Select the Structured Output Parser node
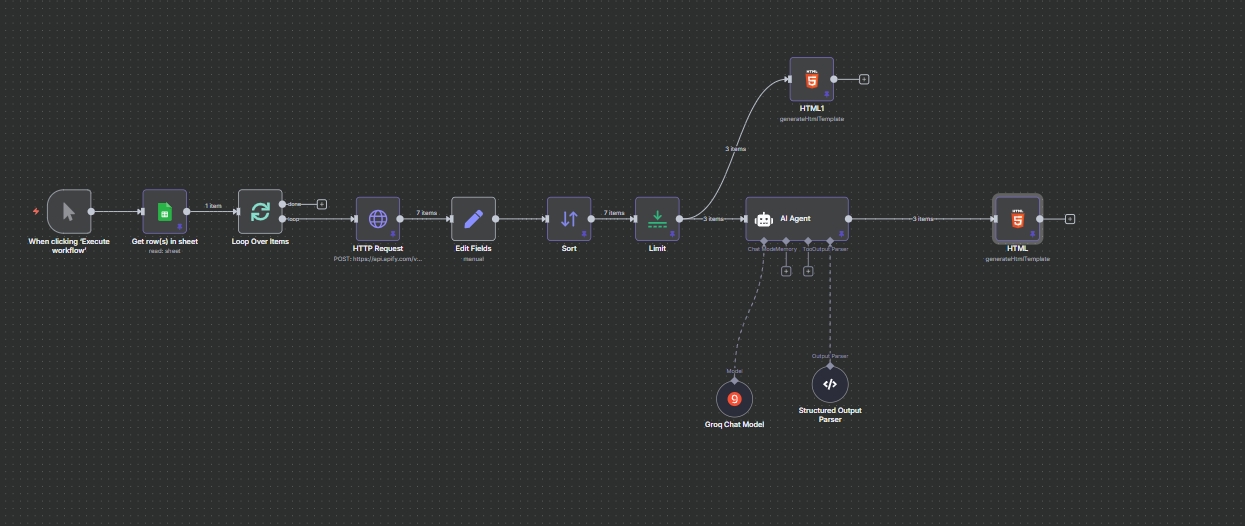Image resolution: width=1245 pixels, height=526 pixels. coord(829,384)
